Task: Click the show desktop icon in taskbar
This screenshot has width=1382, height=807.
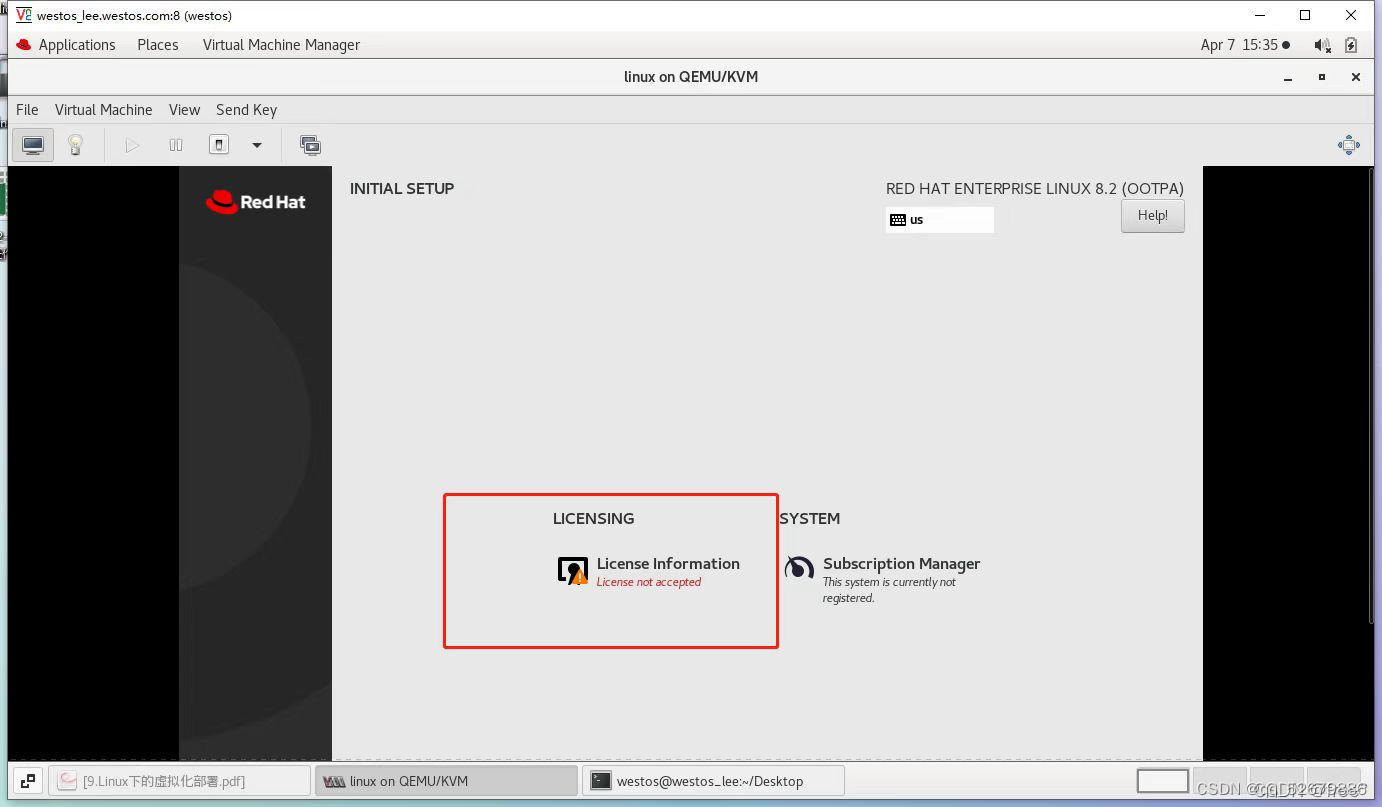Action: coord(28,781)
